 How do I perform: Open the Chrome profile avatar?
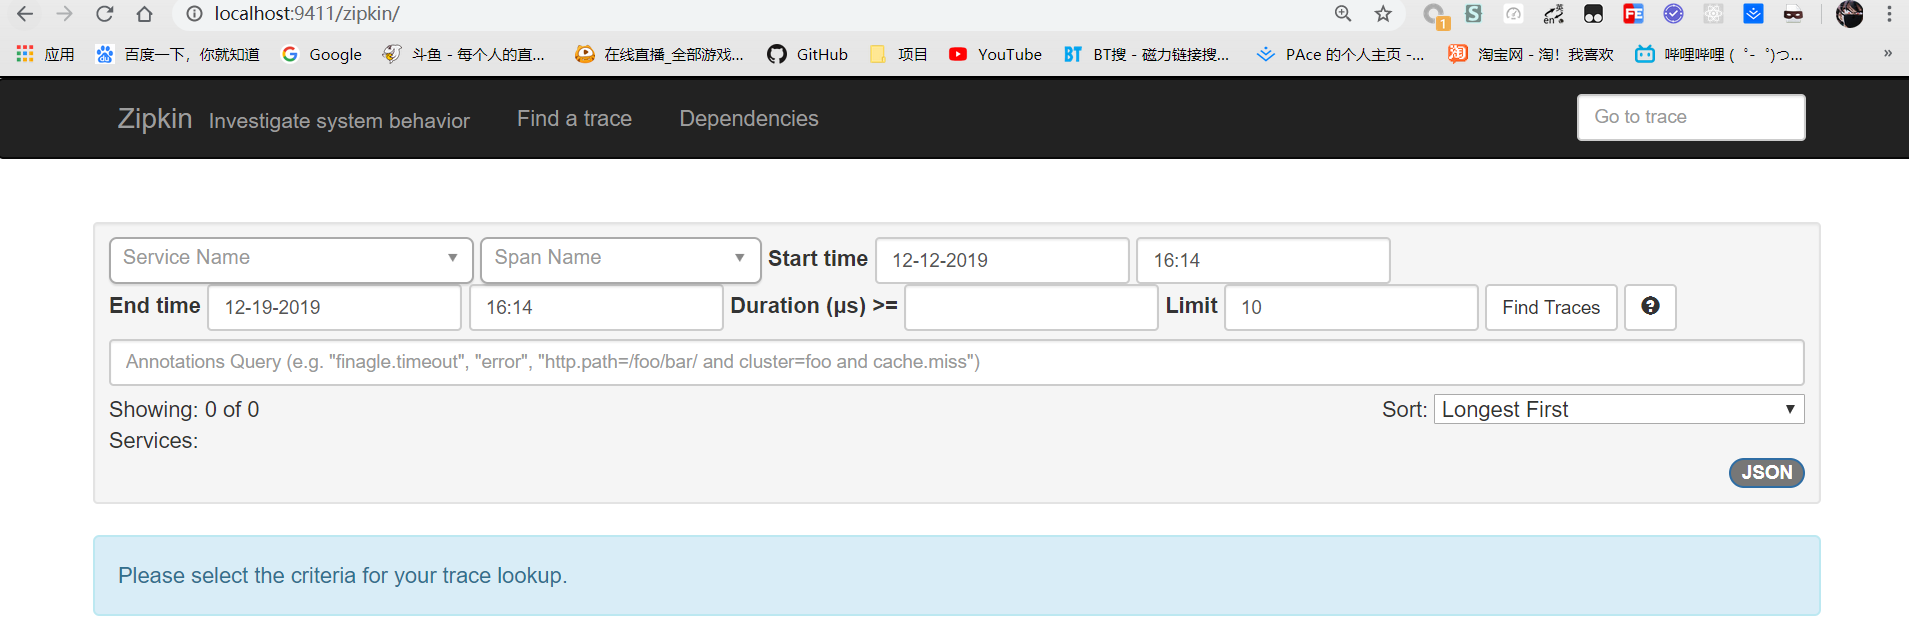(x=1850, y=14)
